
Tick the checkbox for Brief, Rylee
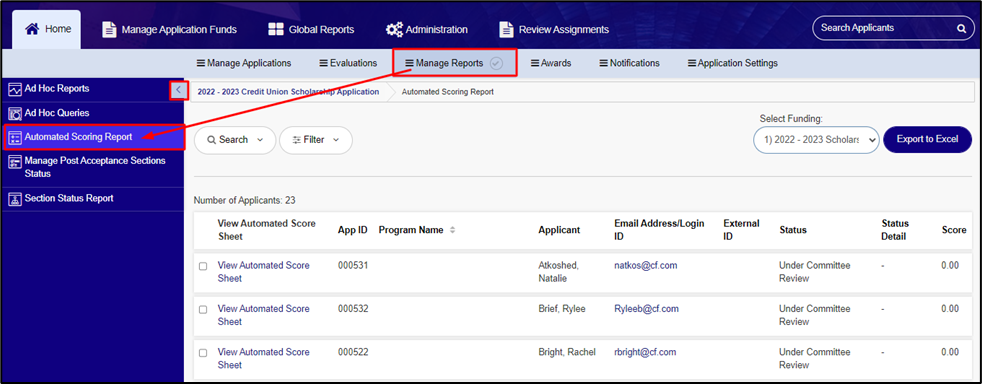pyautogui.click(x=203, y=309)
